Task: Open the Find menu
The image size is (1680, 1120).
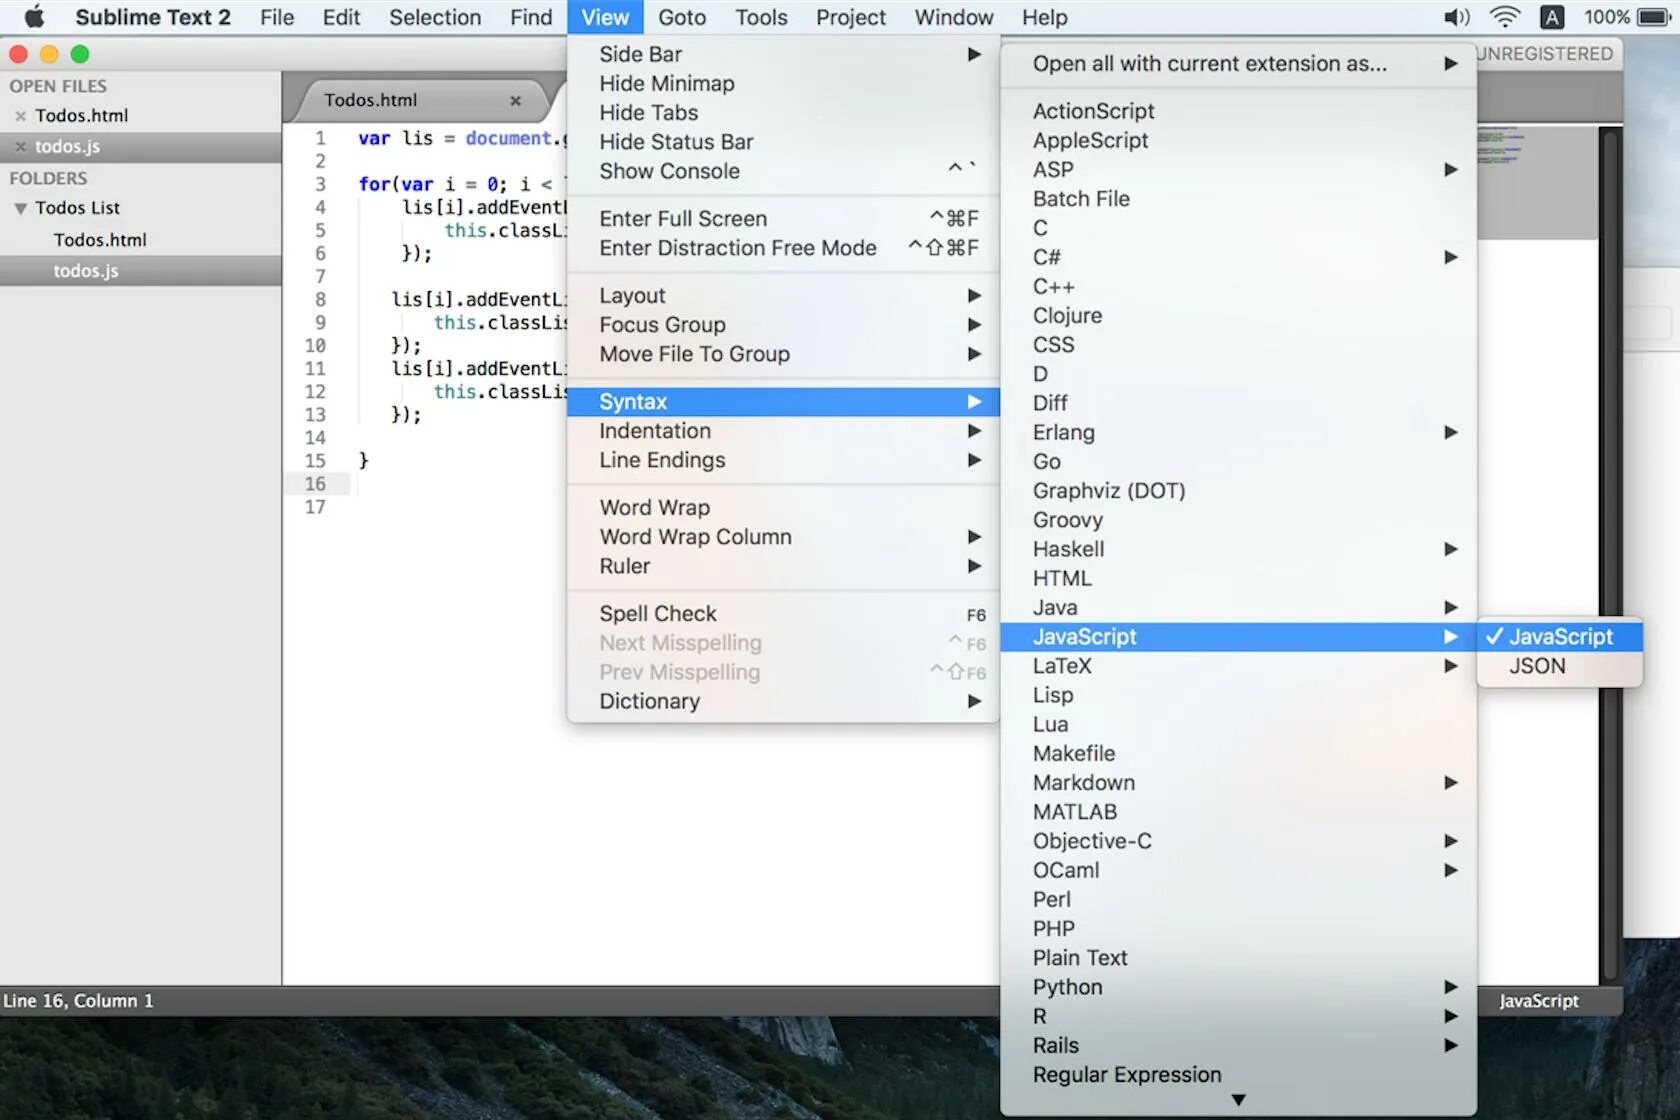Action: click(x=531, y=17)
